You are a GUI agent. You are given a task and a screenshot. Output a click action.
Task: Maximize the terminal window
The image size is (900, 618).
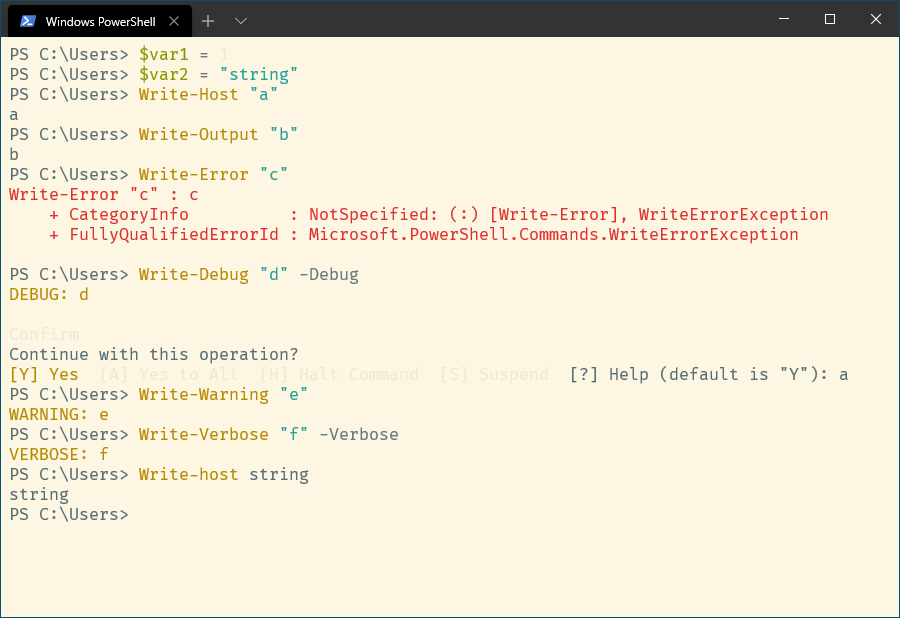(x=829, y=19)
